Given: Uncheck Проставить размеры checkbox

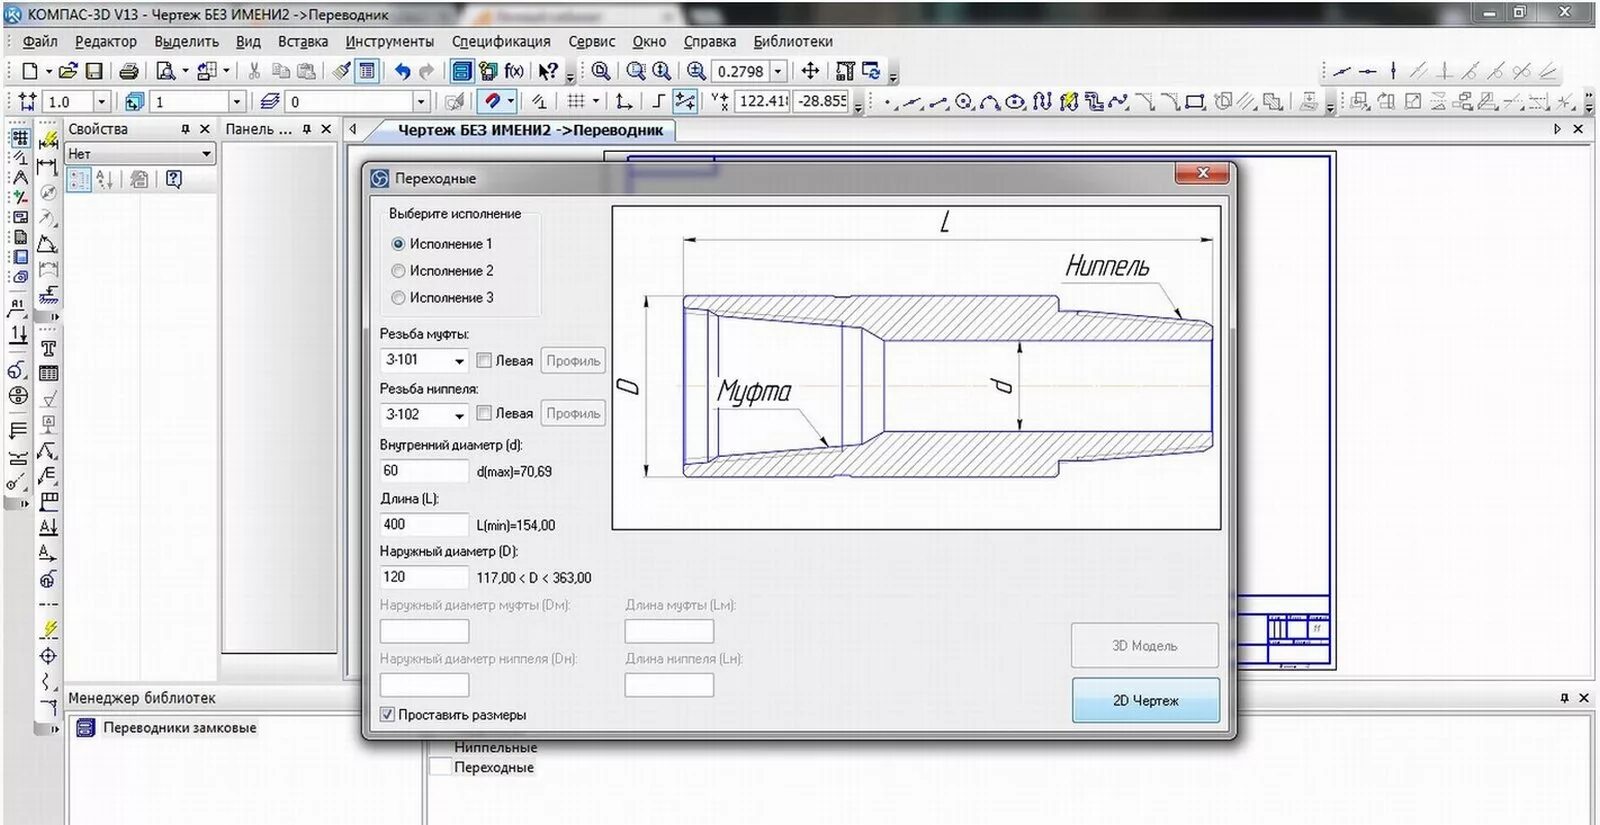Looking at the screenshot, I should click(388, 715).
